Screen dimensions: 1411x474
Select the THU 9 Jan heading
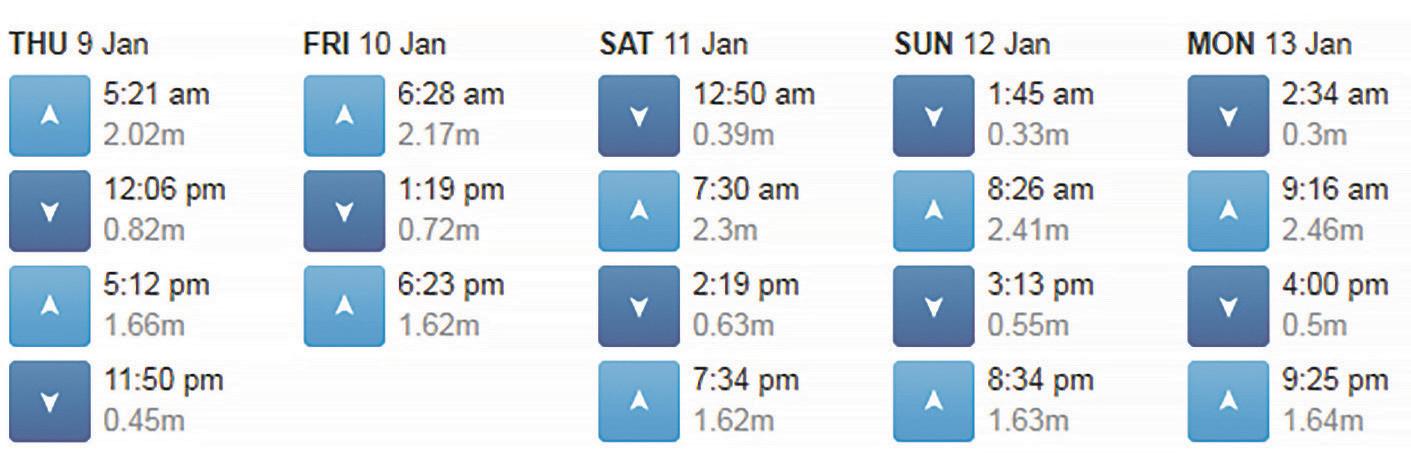point(79,44)
